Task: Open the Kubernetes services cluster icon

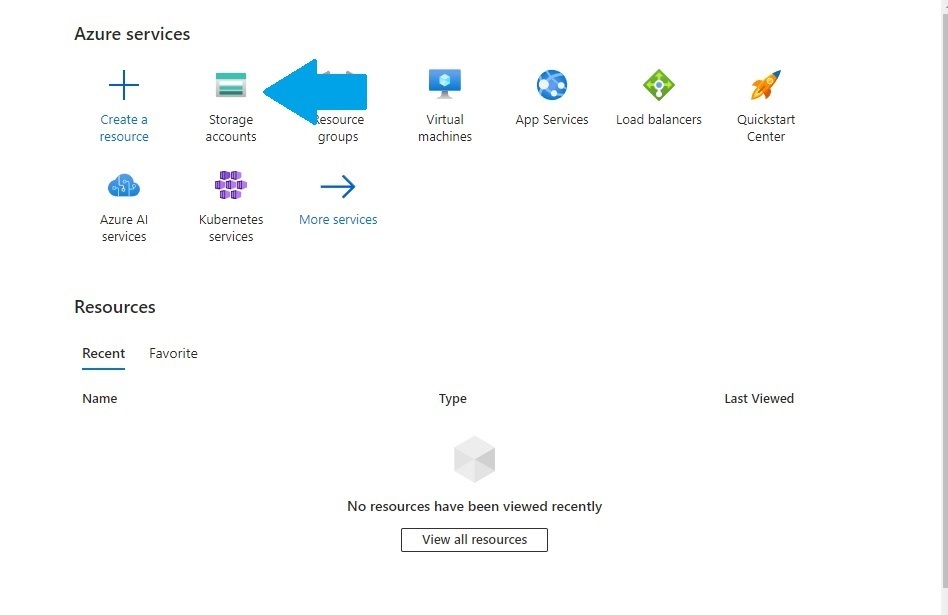Action: 231,185
